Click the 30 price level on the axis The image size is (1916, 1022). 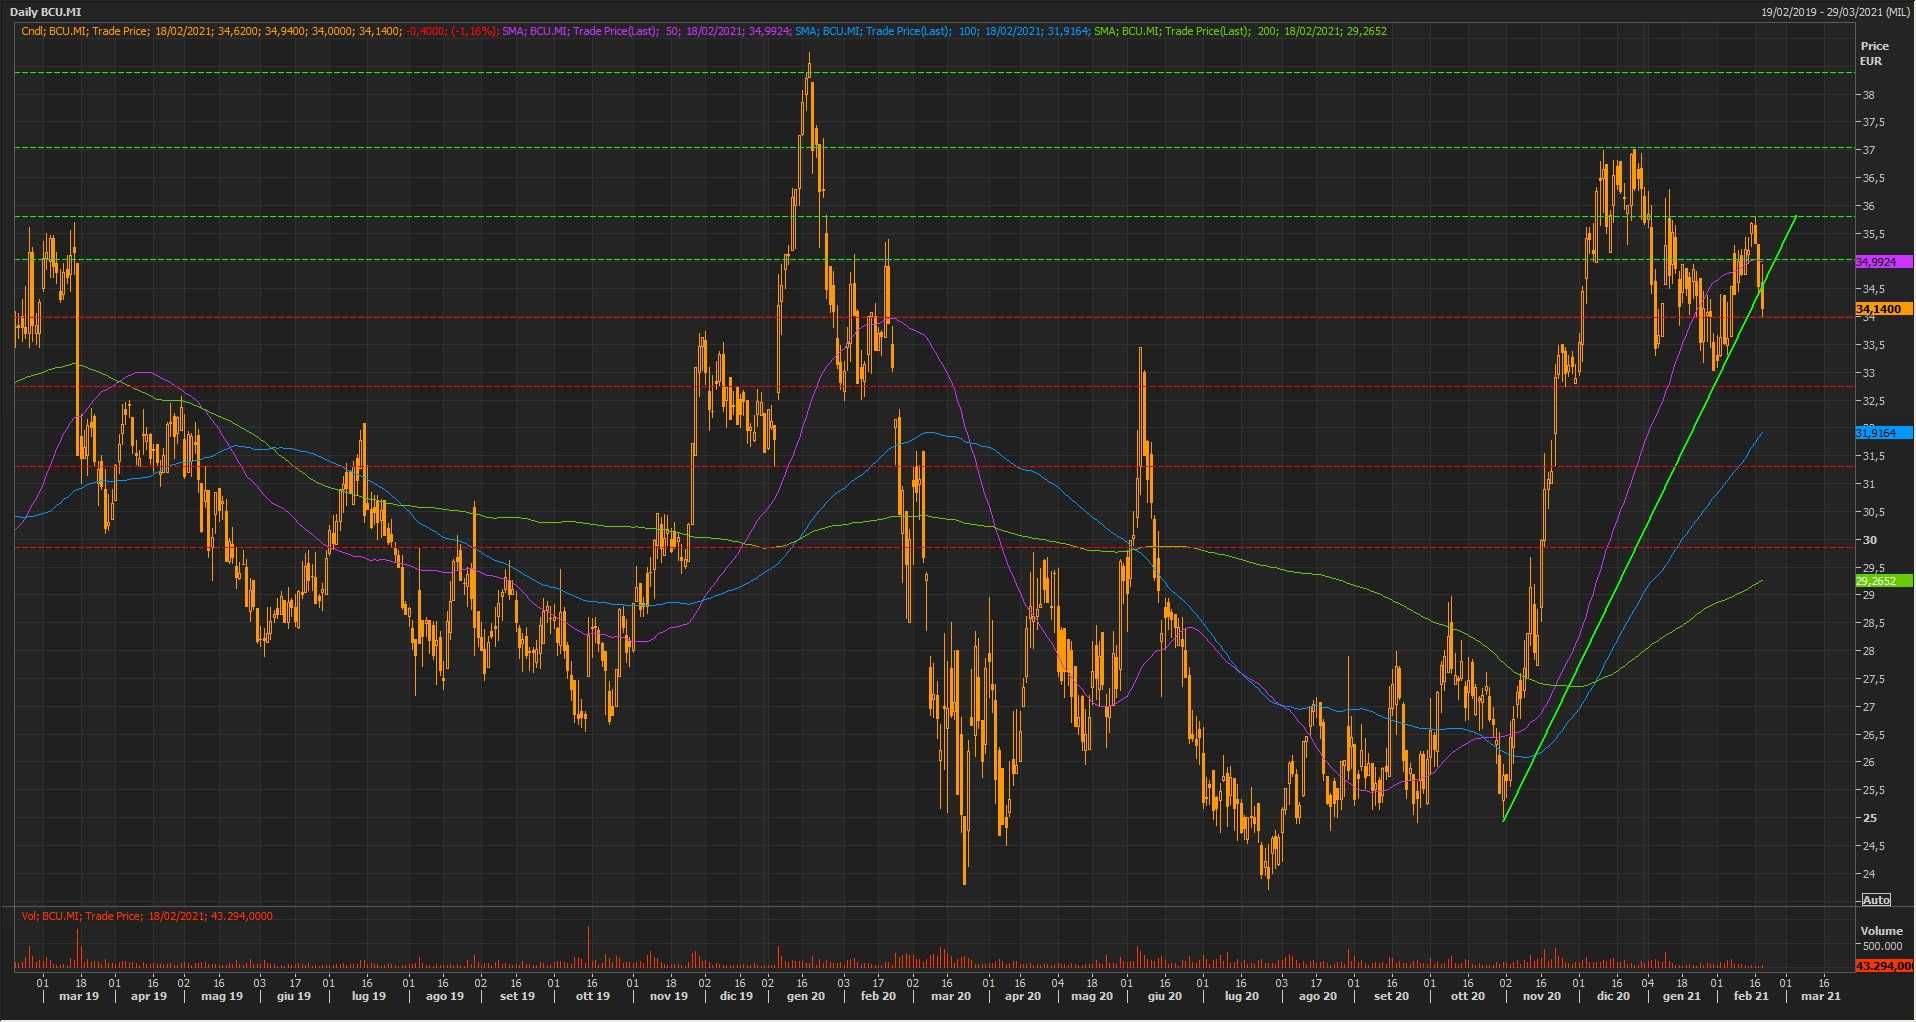[x=1868, y=540]
